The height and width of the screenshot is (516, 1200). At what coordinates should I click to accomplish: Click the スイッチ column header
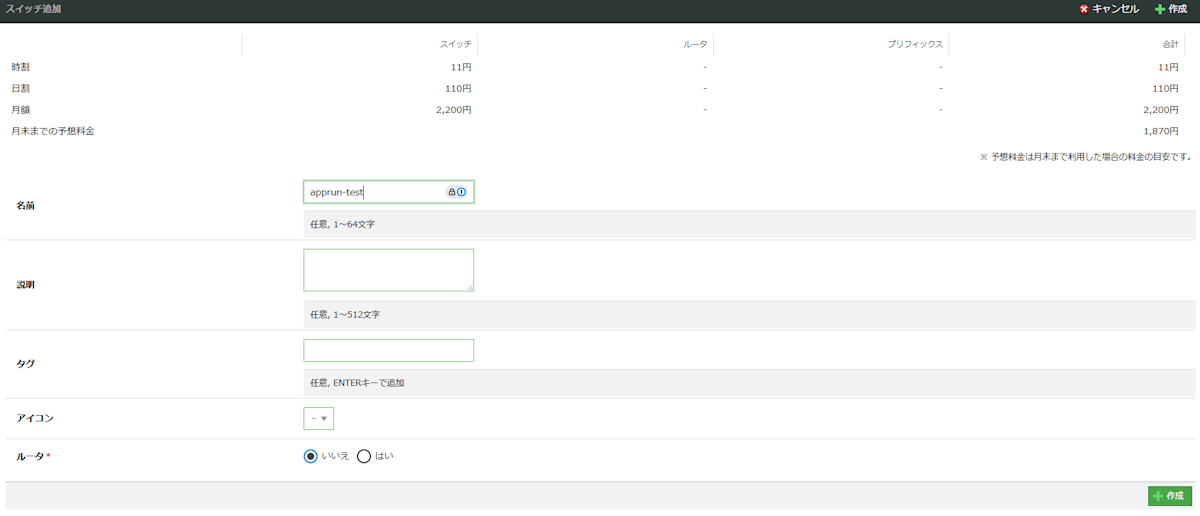[x=455, y=45]
